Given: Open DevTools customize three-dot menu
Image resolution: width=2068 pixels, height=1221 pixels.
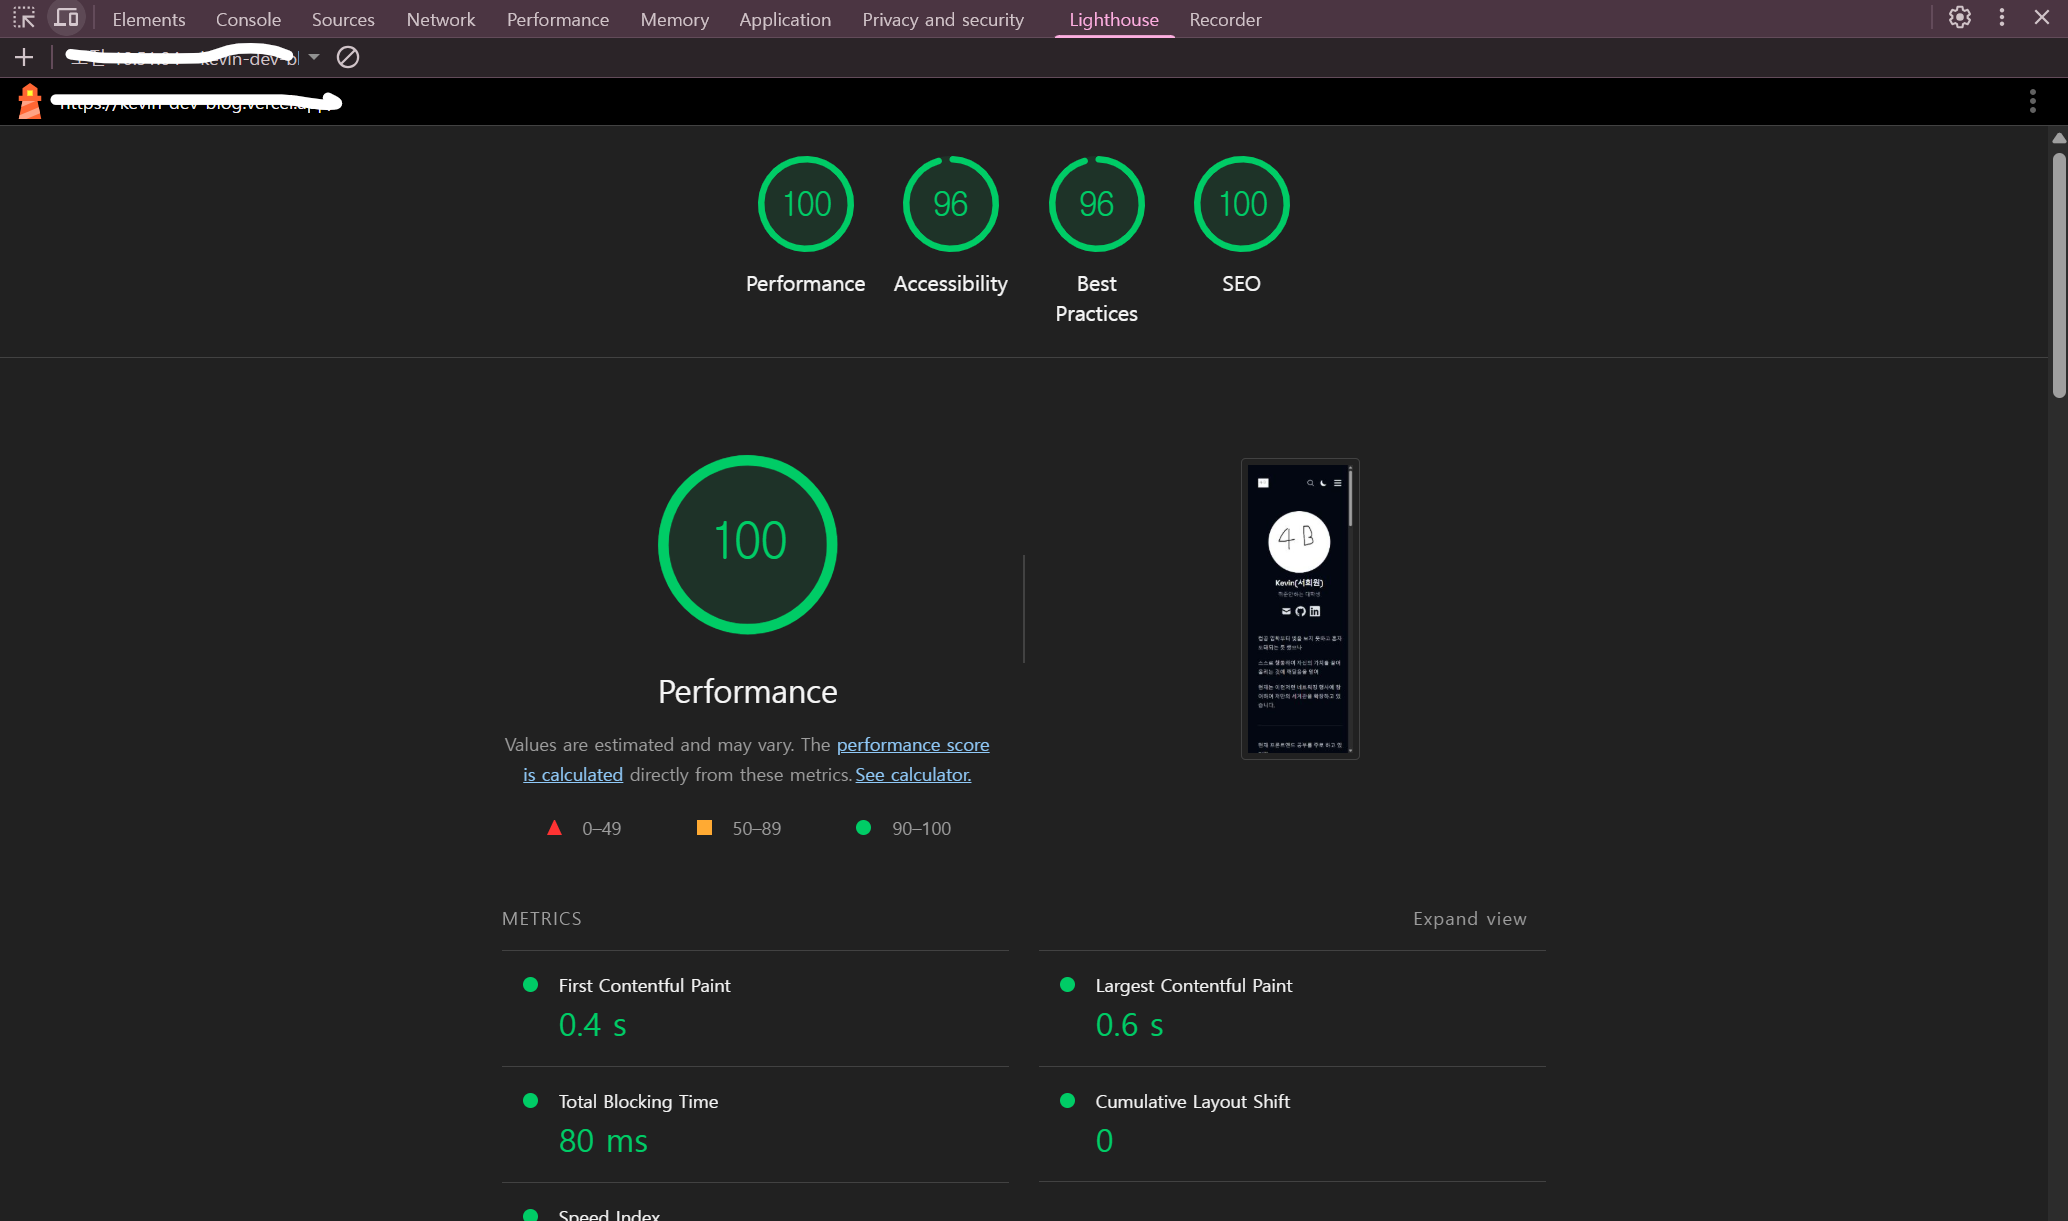Looking at the screenshot, I should pos(2002,18).
